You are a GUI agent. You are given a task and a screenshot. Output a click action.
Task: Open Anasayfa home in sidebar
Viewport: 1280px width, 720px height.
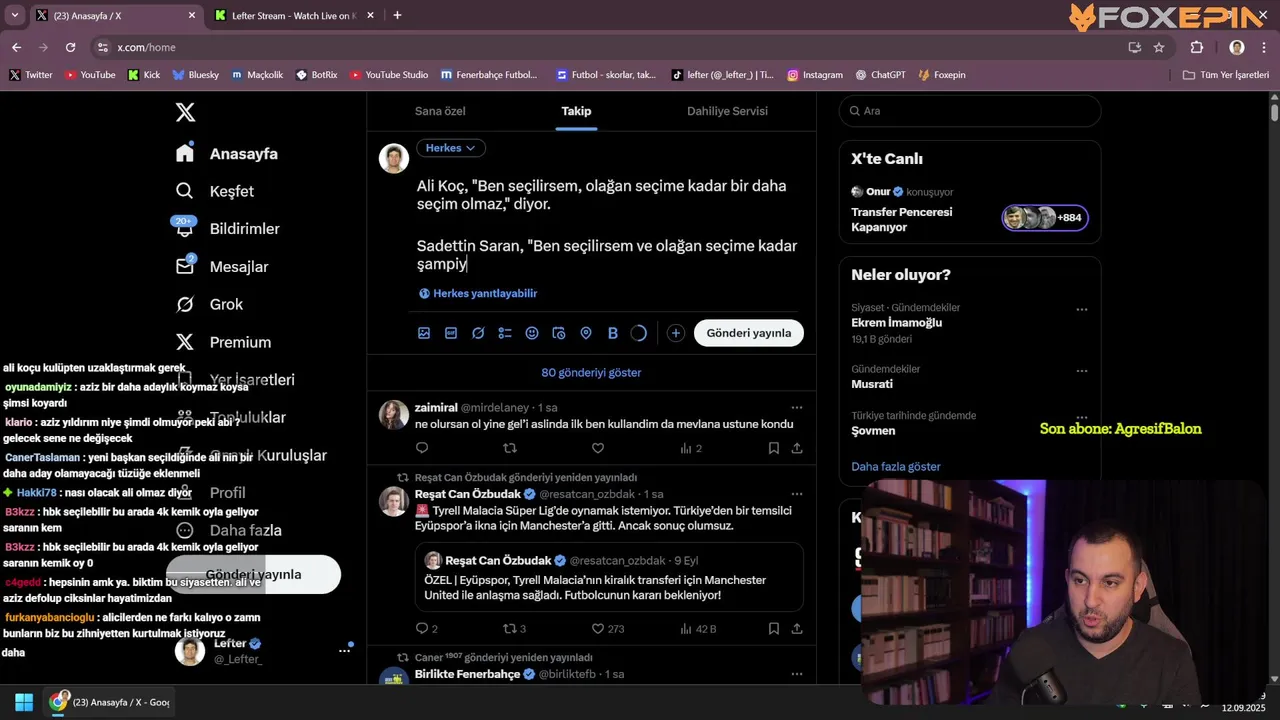[x=227, y=153]
